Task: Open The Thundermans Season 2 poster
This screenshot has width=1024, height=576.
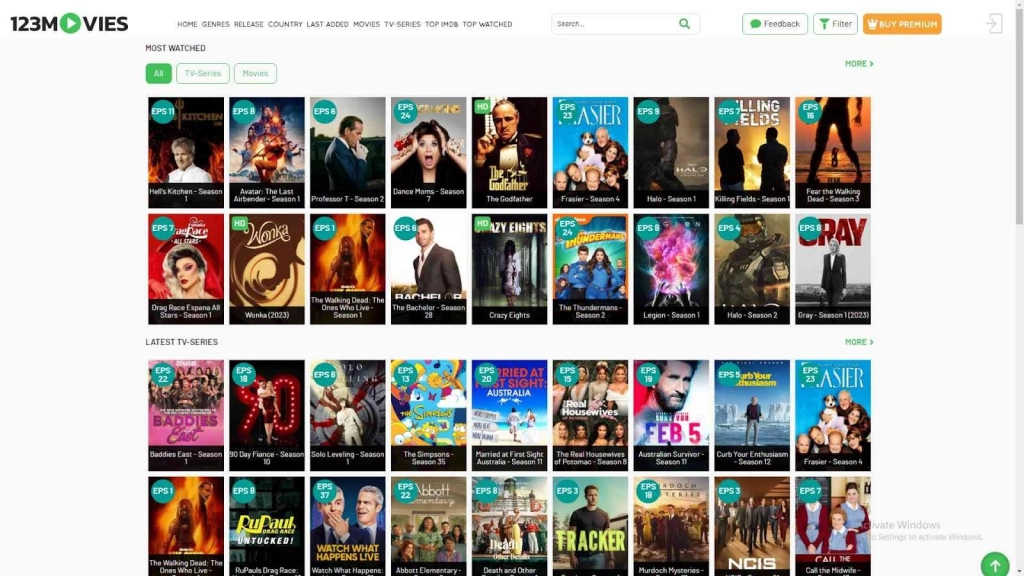Action: pos(590,269)
